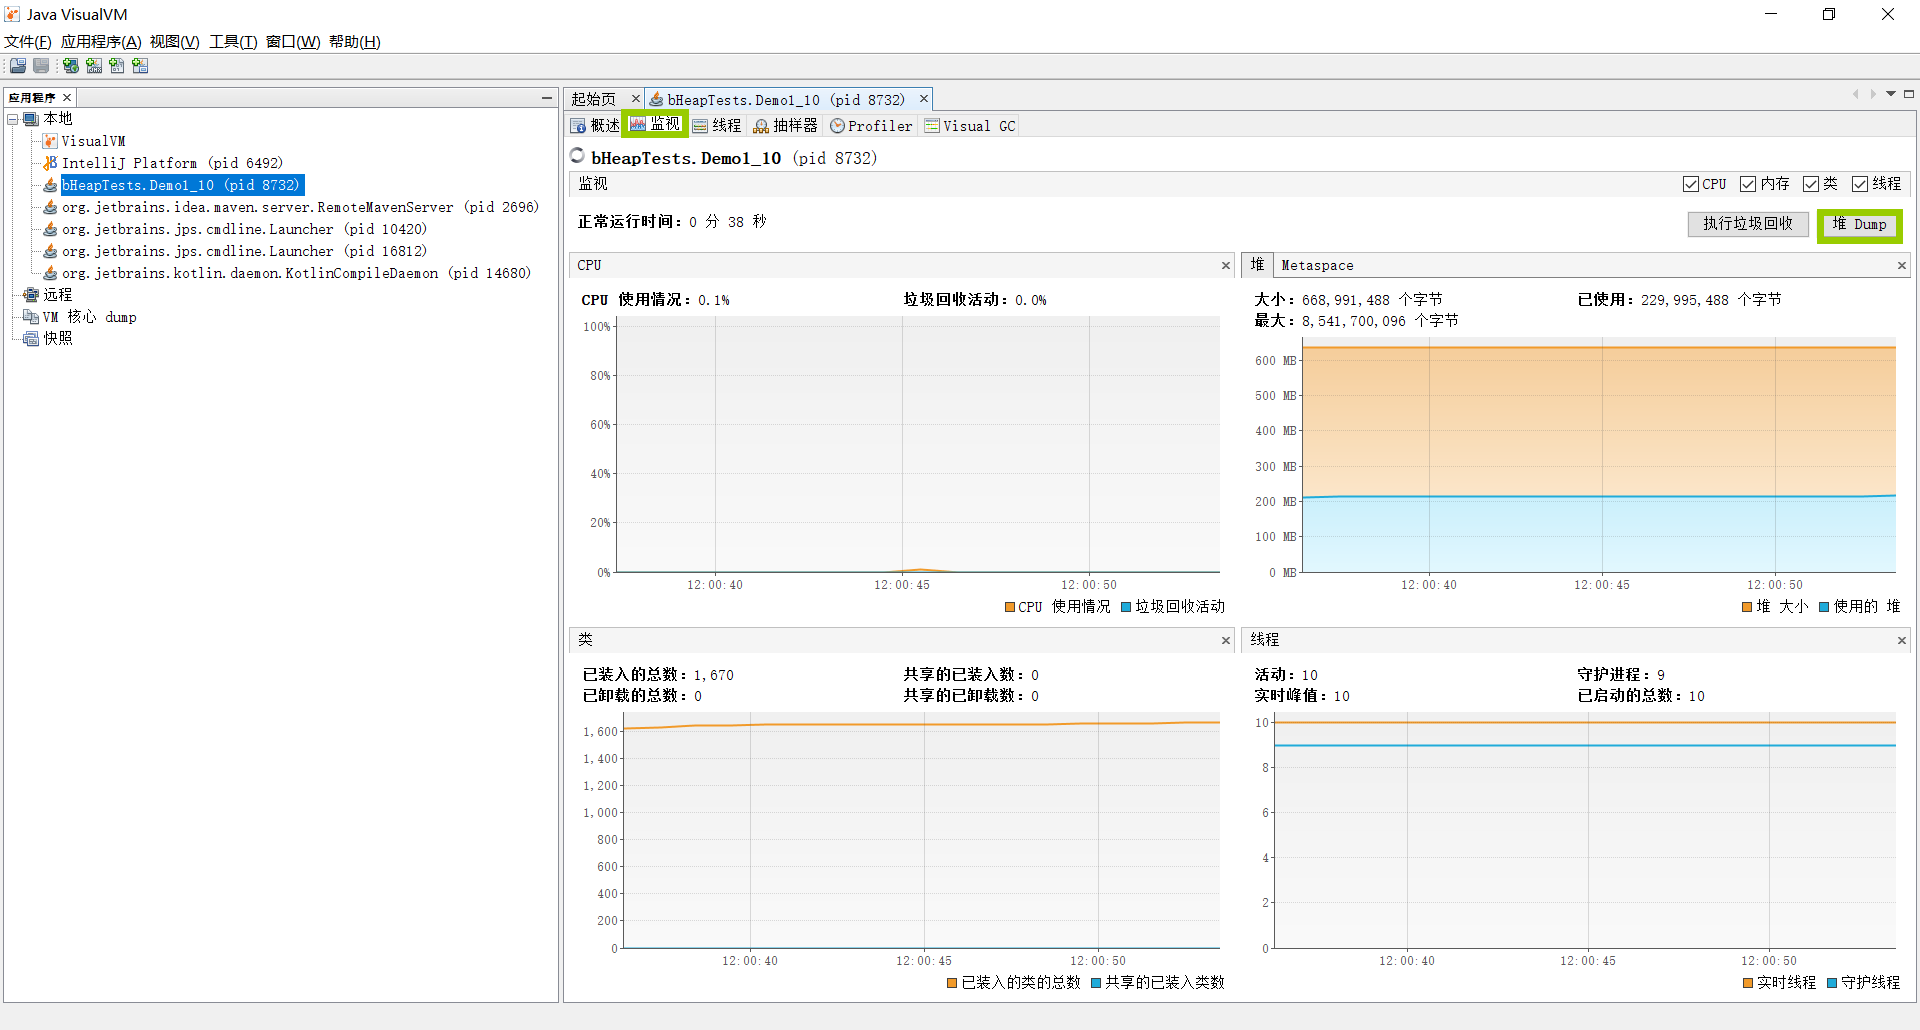
Task: Switch to the Metaspace tab
Action: tap(1317, 266)
